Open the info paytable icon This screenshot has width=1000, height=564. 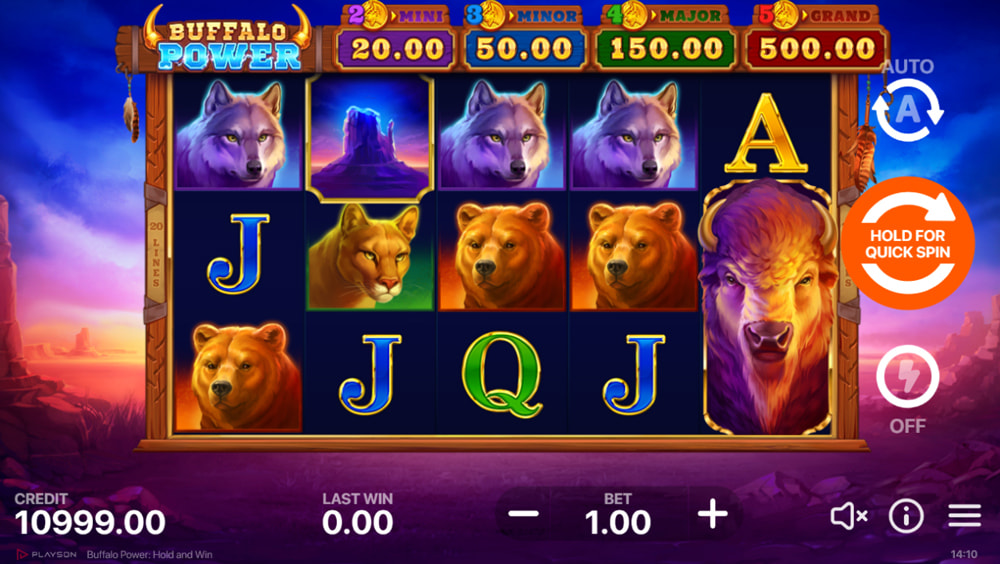(x=906, y=515)
